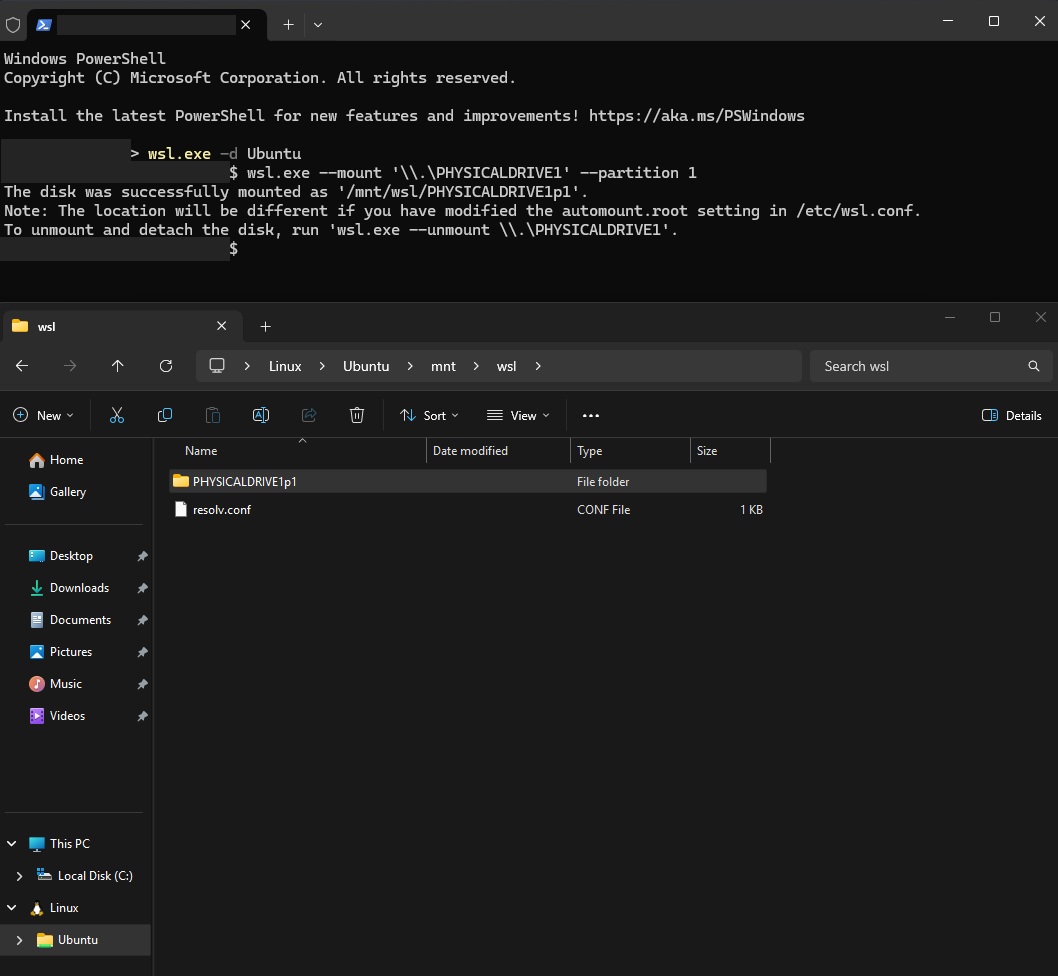Click the Paste clipboard icon in toolbar
This screenshot has width=1058, height=976.
pyautogui.click(x=213, y=415)
